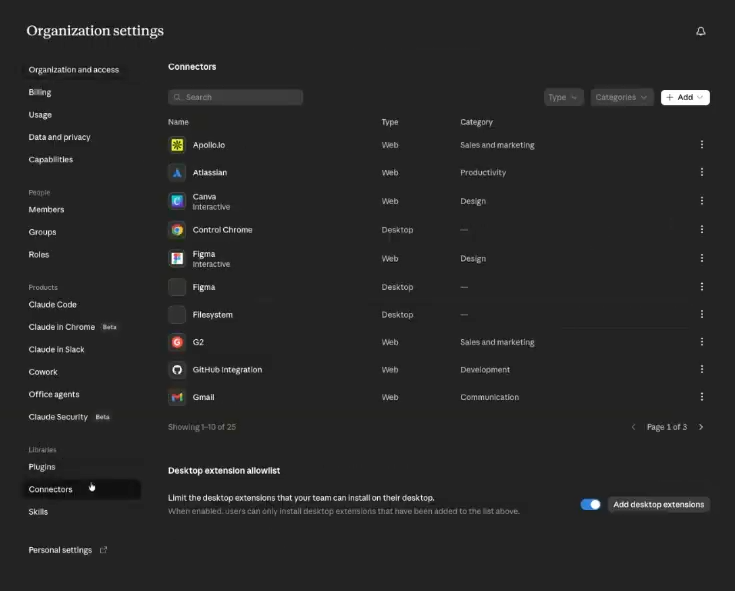This screenshot has width=735, height=591.
Task: Click the GitHub Integration icon
Action: [177, 370]
